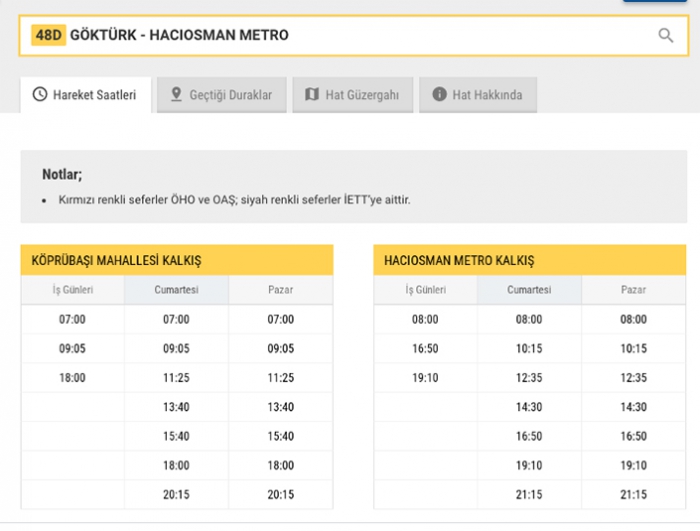
Task: Select Pazar column under Hacıosman Metro Kalkış
Action: (x=633, y=290)
